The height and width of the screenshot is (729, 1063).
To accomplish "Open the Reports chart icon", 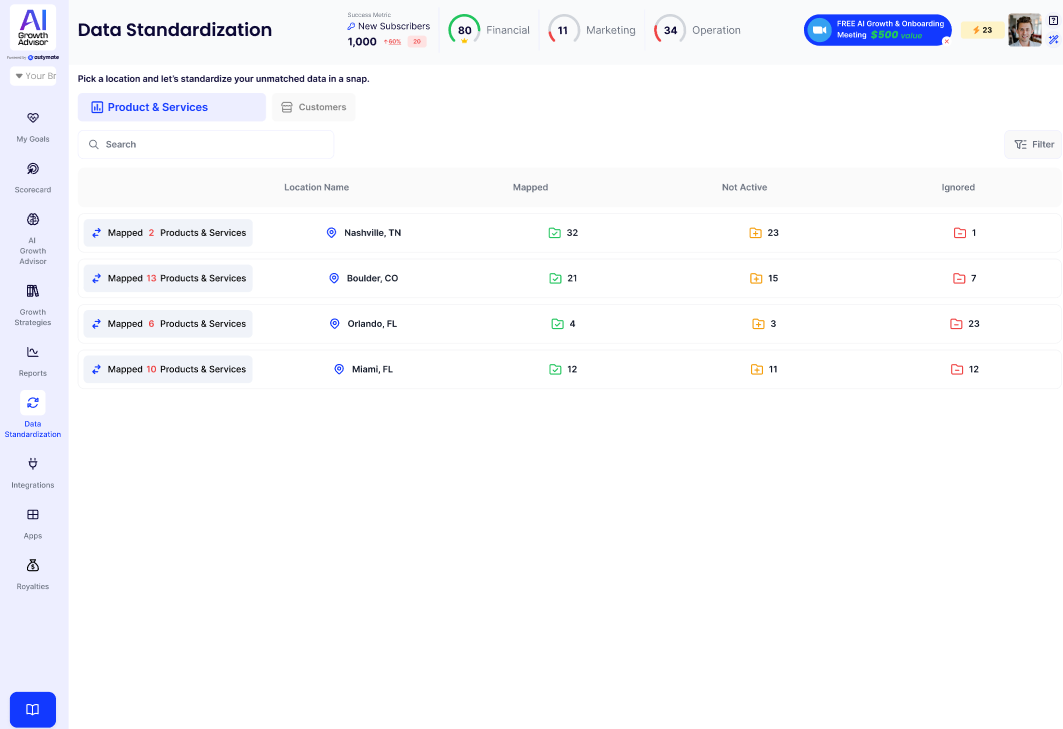I will [32, 352].
